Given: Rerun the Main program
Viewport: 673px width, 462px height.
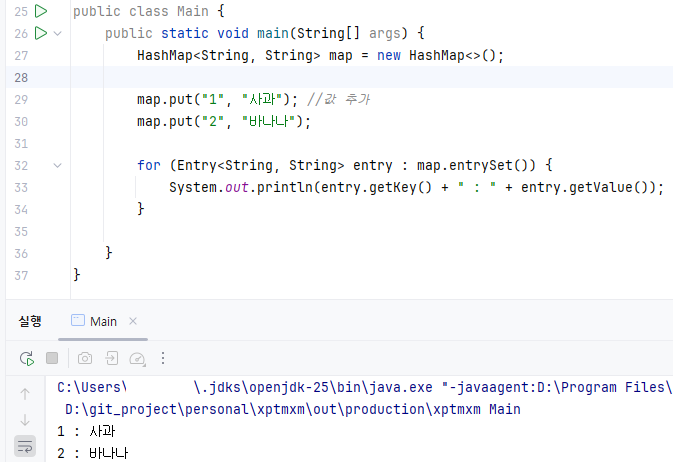Looking at the screenshot, I should coord(27,358).
